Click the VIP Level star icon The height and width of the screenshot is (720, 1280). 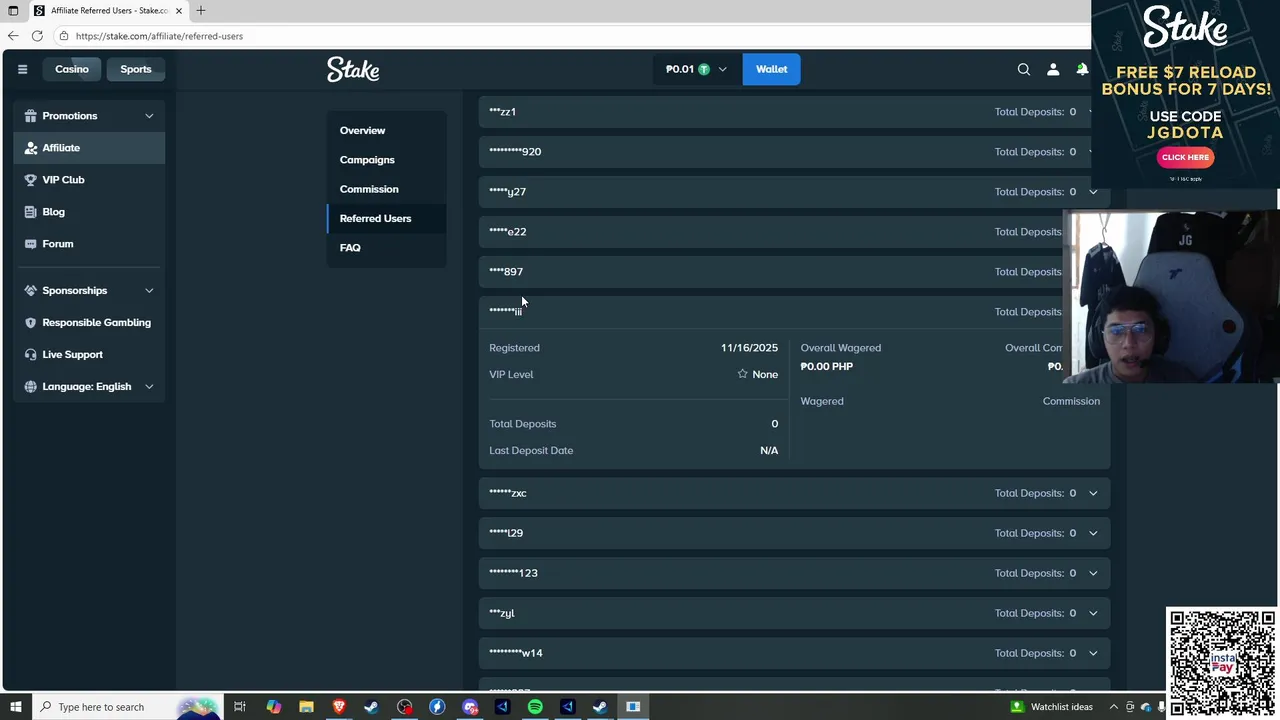tap(742, 374)
